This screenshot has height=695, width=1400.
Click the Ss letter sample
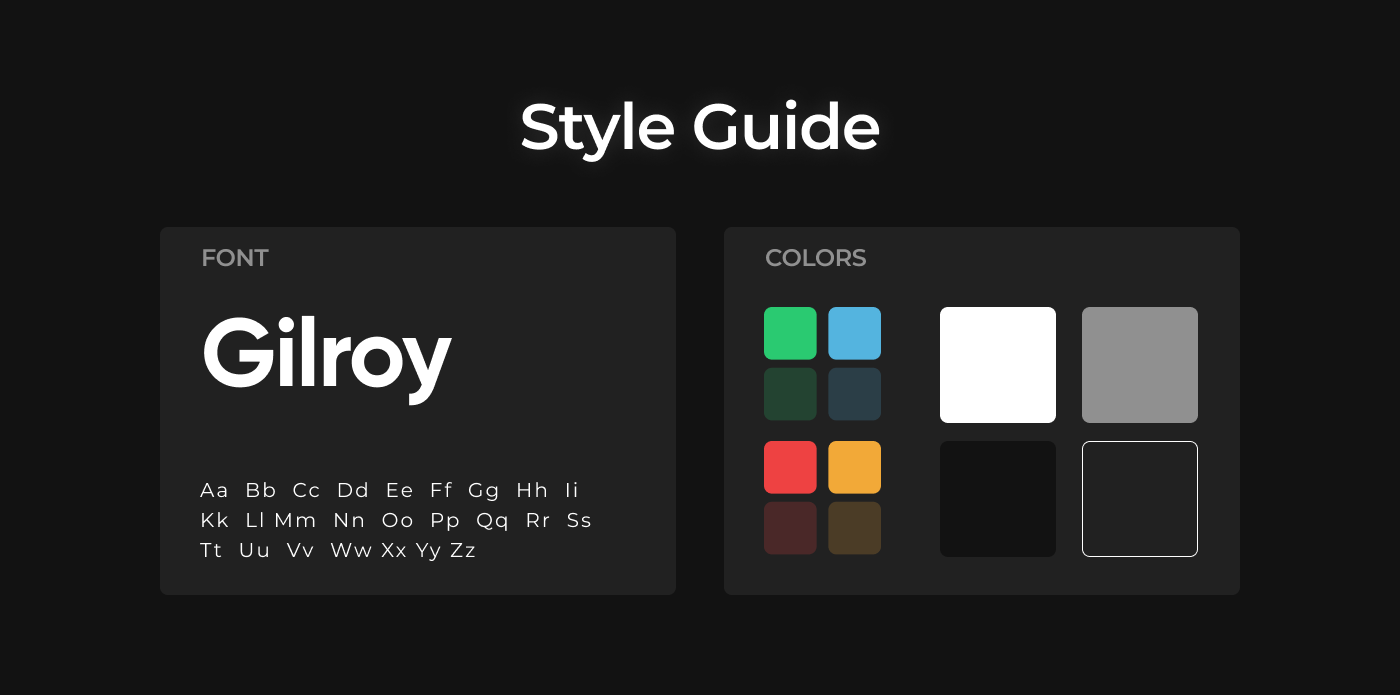click(579, 520)
